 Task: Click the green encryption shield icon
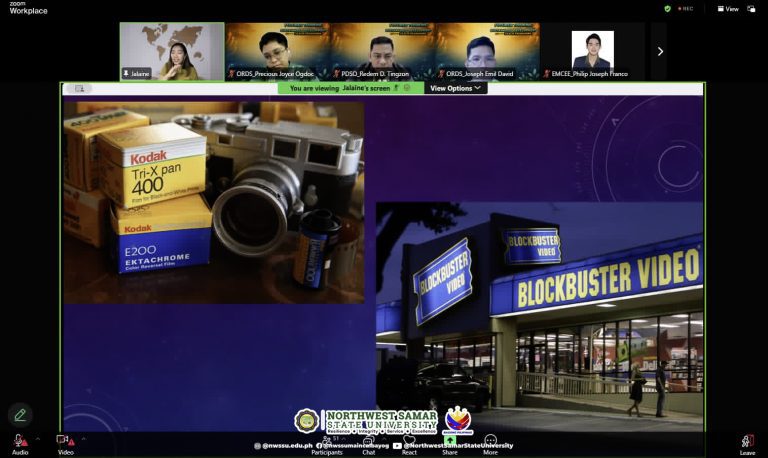667,9
